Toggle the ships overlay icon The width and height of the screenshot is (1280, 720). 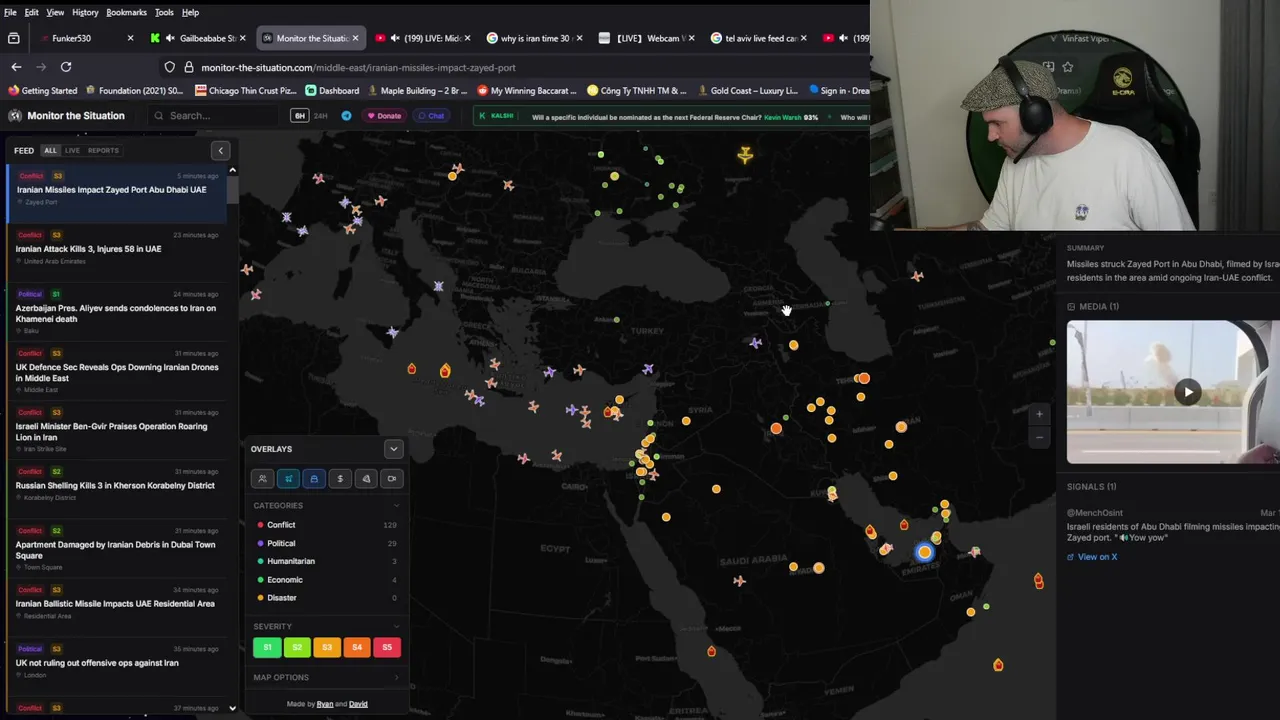314,479
